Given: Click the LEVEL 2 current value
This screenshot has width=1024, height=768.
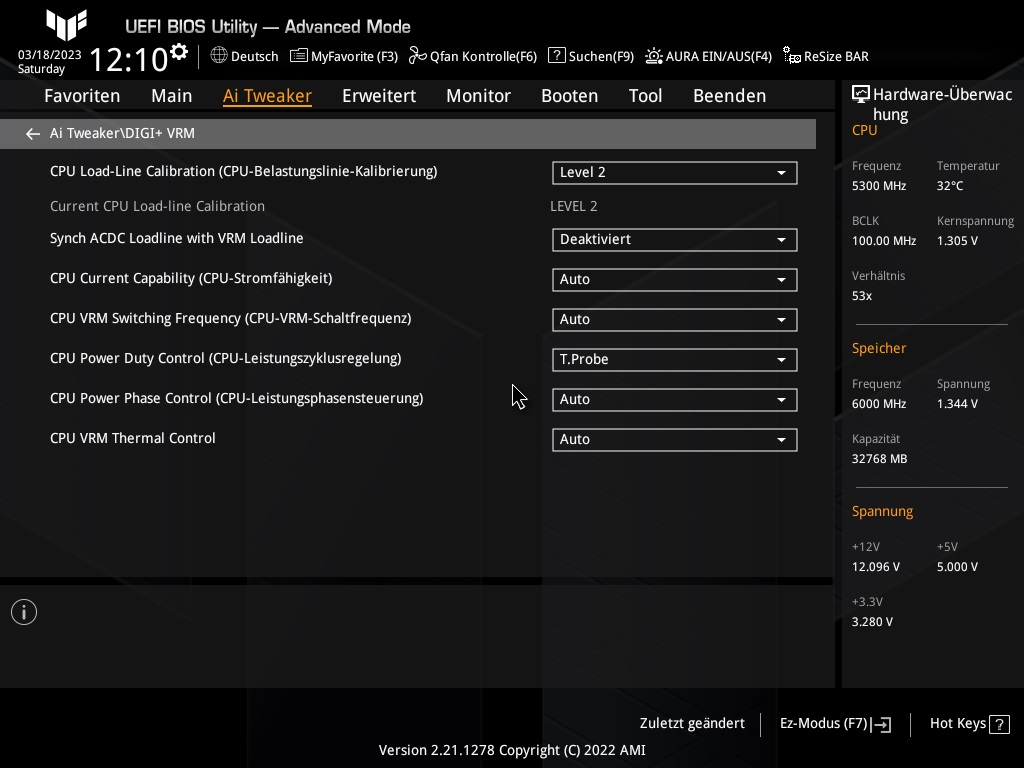Looking at the screenshot, I should click(573, 206).
